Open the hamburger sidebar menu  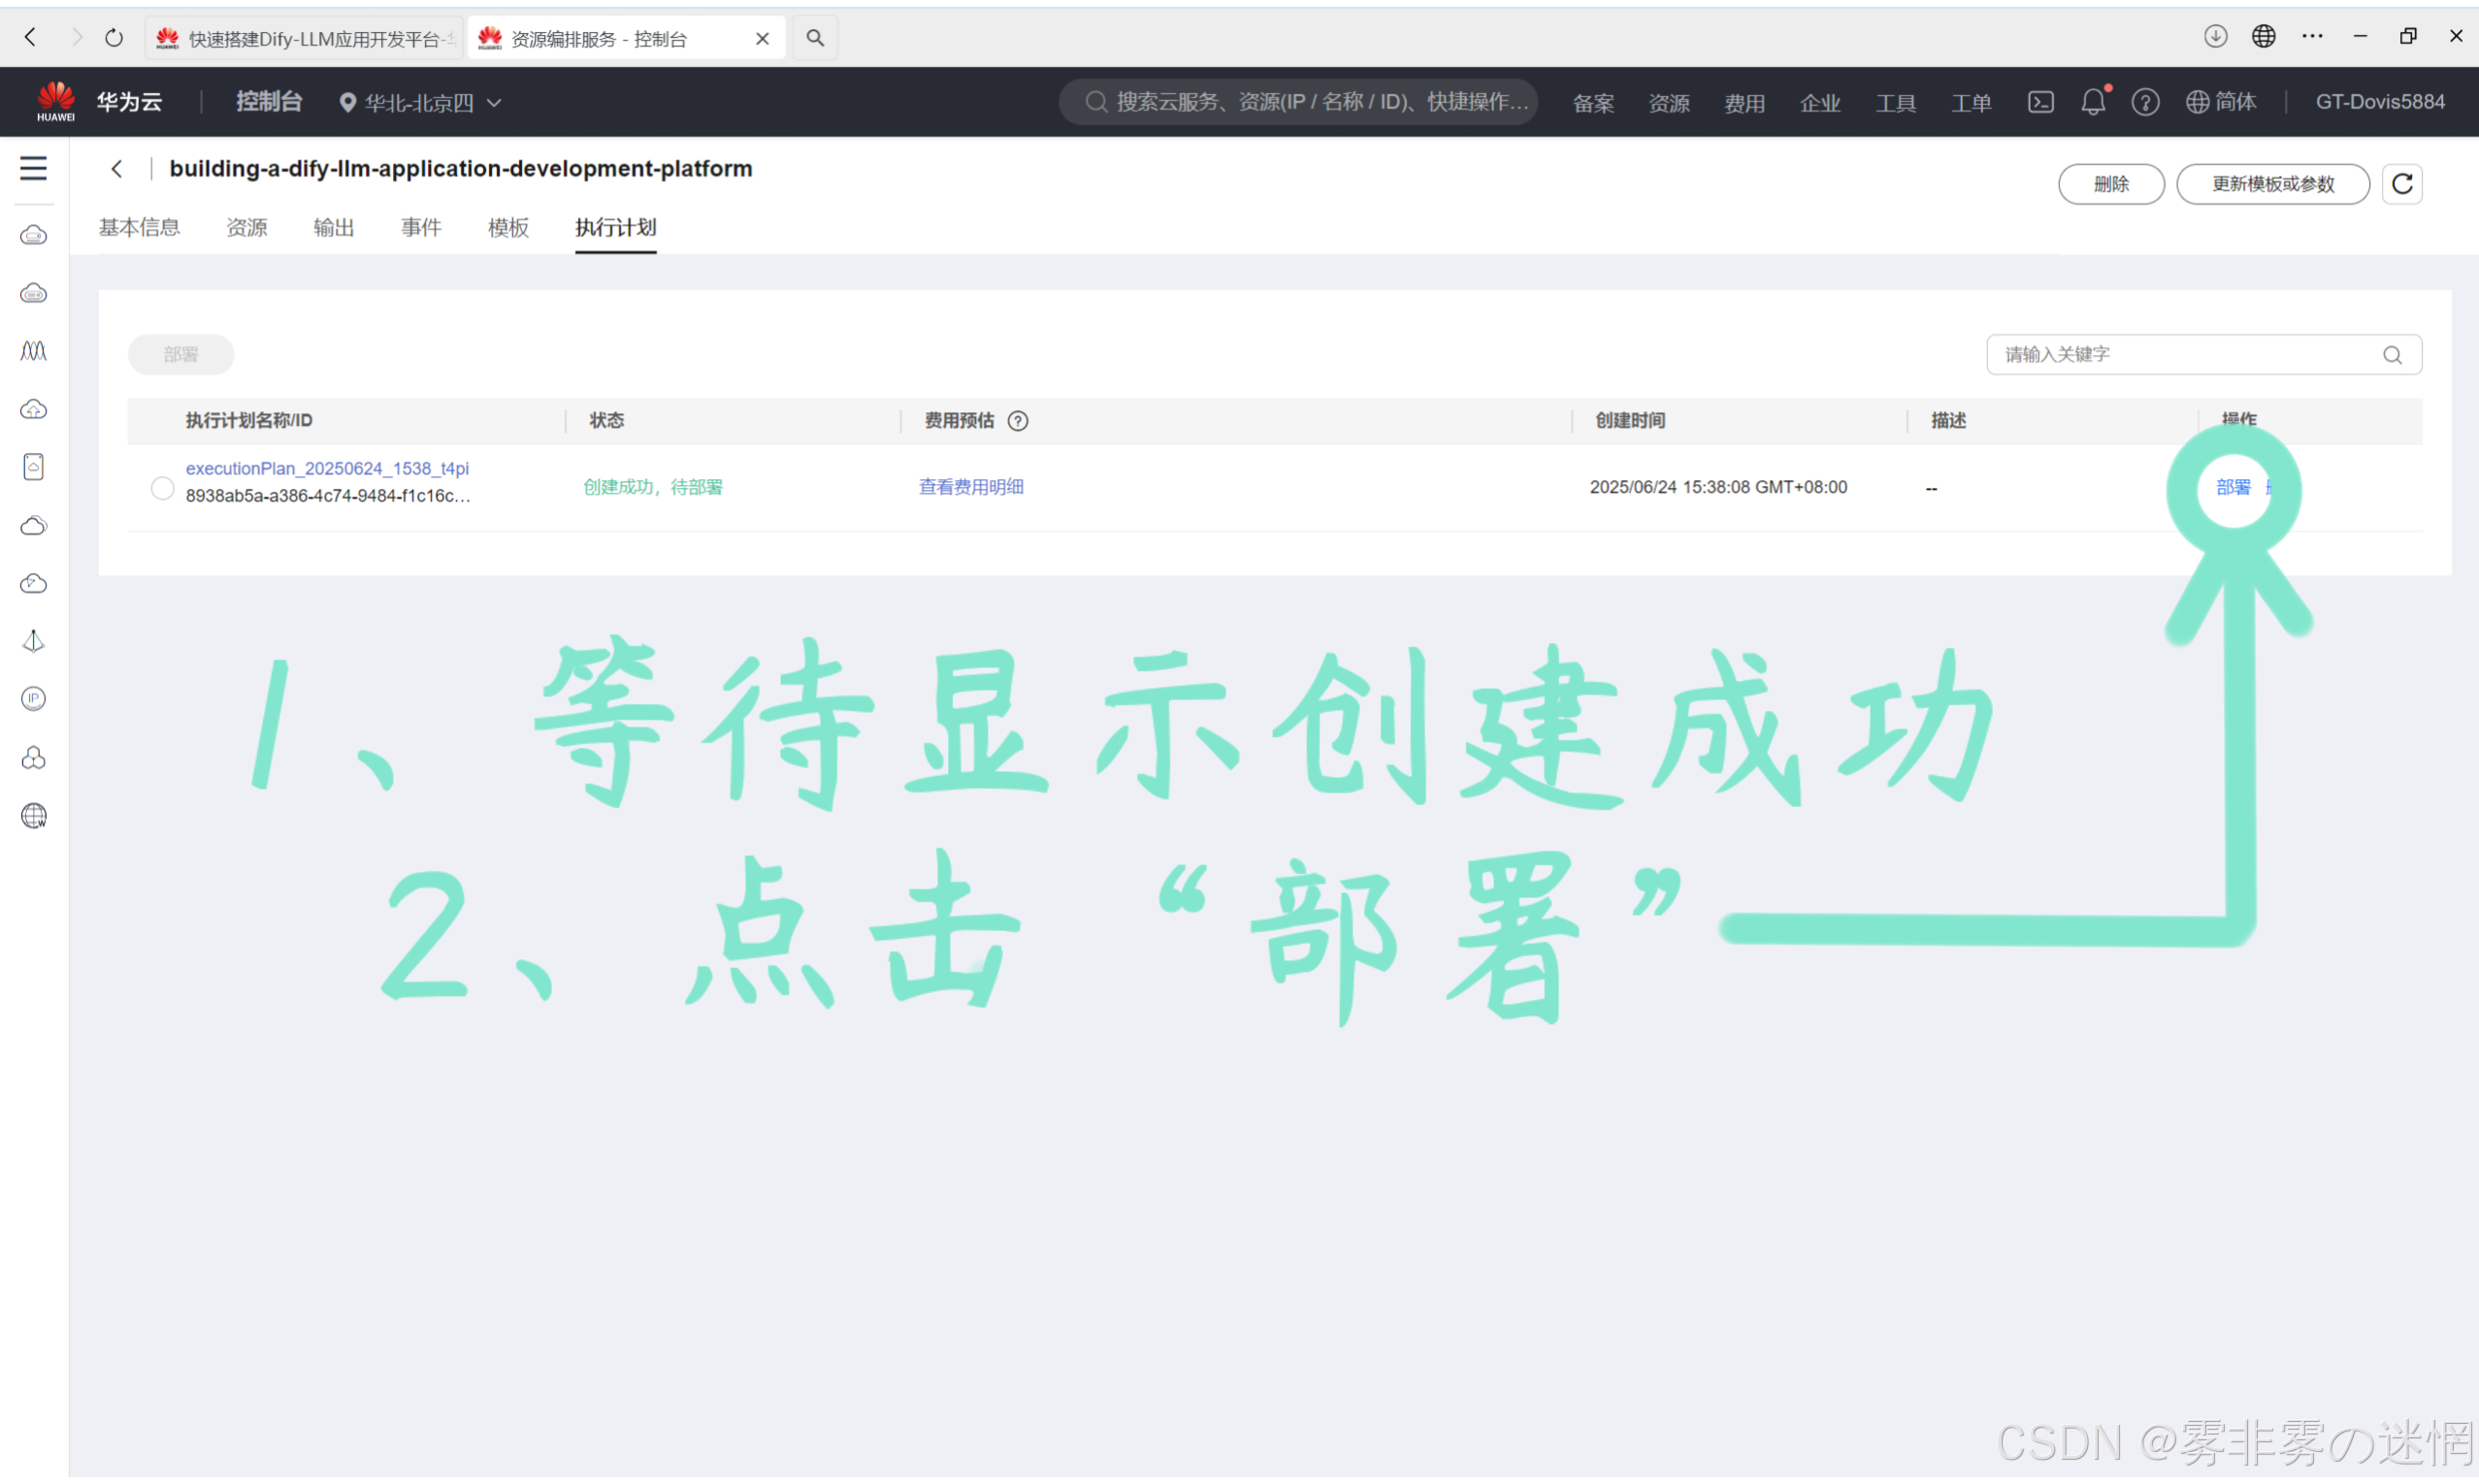pos(33,168)
